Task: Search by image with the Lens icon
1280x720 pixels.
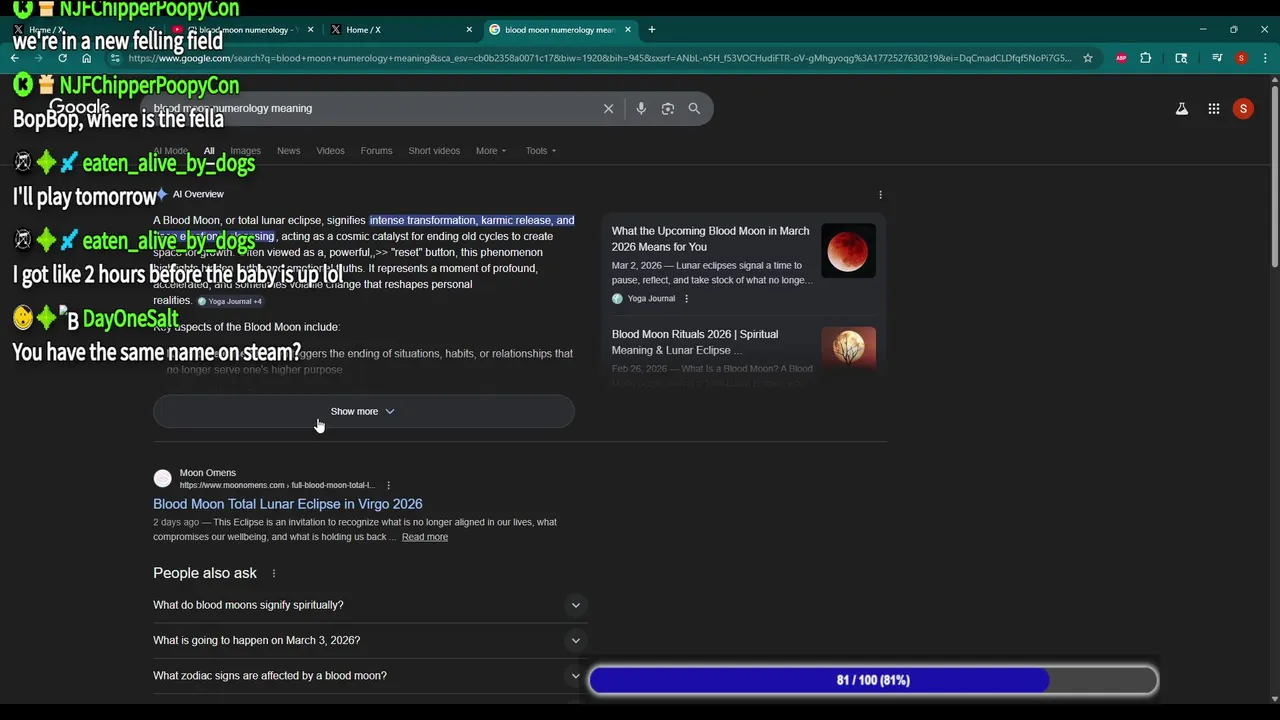Action: click(668, 108)
